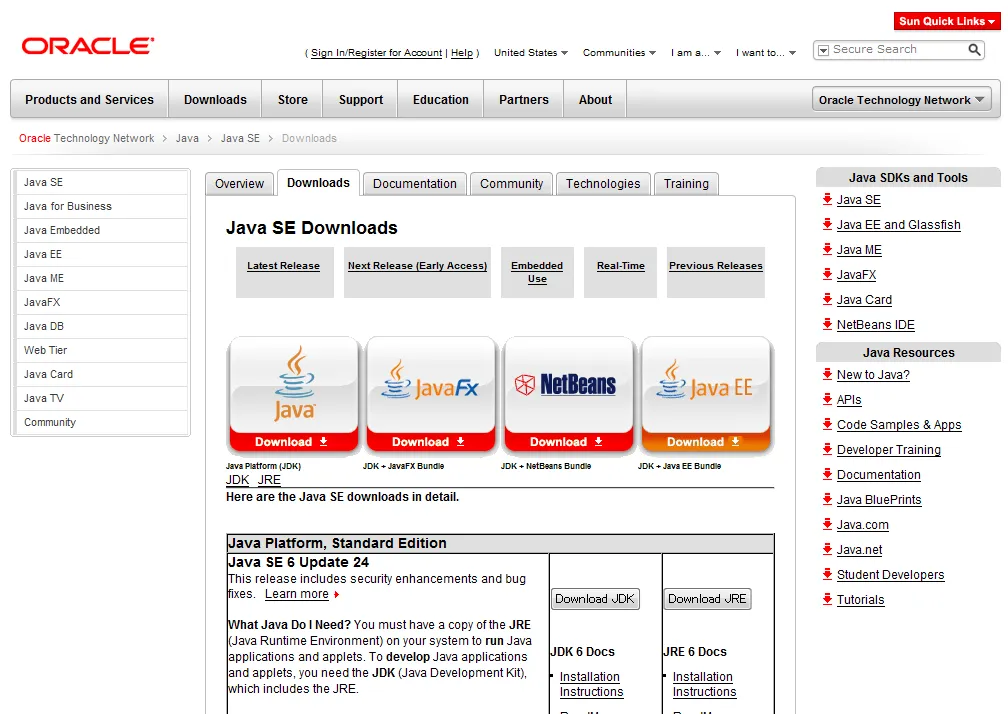
Task: Click the Download JDK button
Action: (595, 599)
